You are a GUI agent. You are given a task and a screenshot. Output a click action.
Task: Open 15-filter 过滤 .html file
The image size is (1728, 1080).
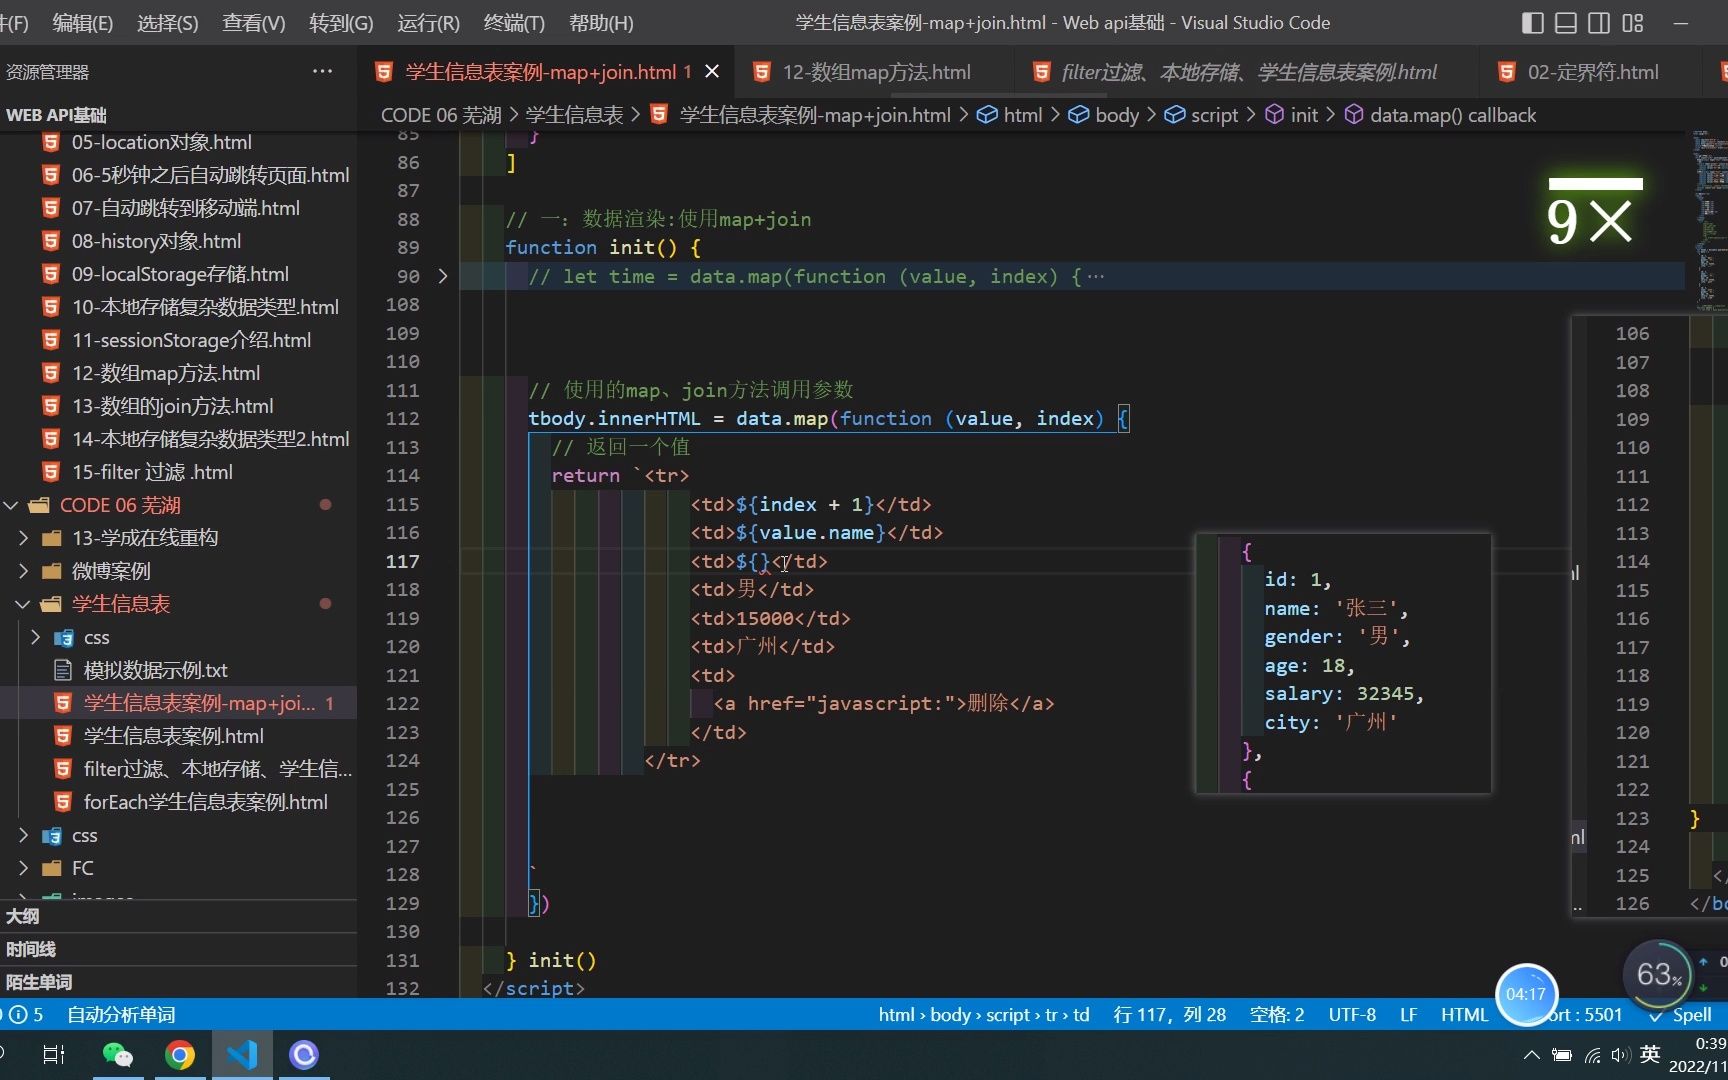pyautogui.click(x=152, y=472)
